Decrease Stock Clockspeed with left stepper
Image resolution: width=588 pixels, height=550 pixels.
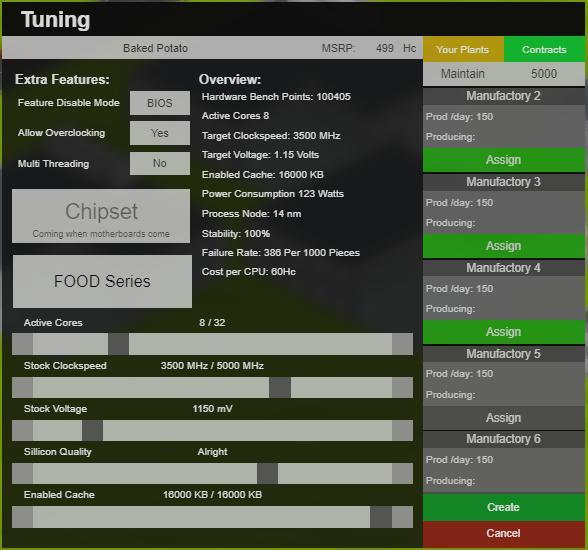point(22,387)
